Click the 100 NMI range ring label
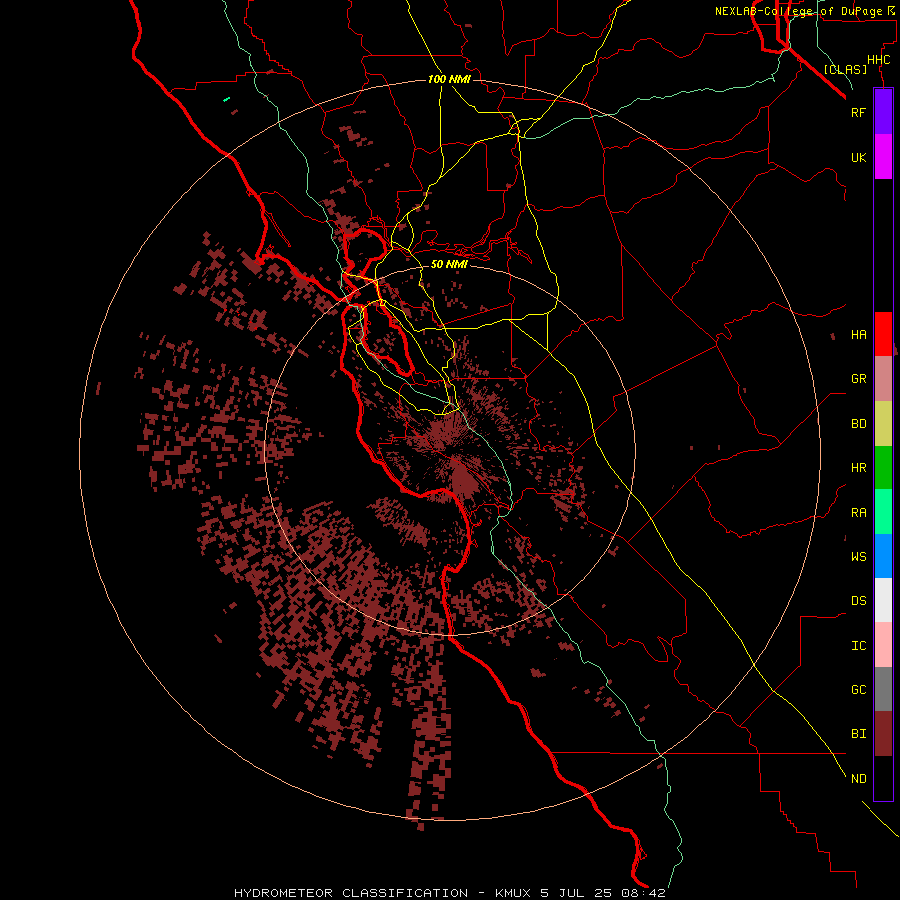 (449, 79)
